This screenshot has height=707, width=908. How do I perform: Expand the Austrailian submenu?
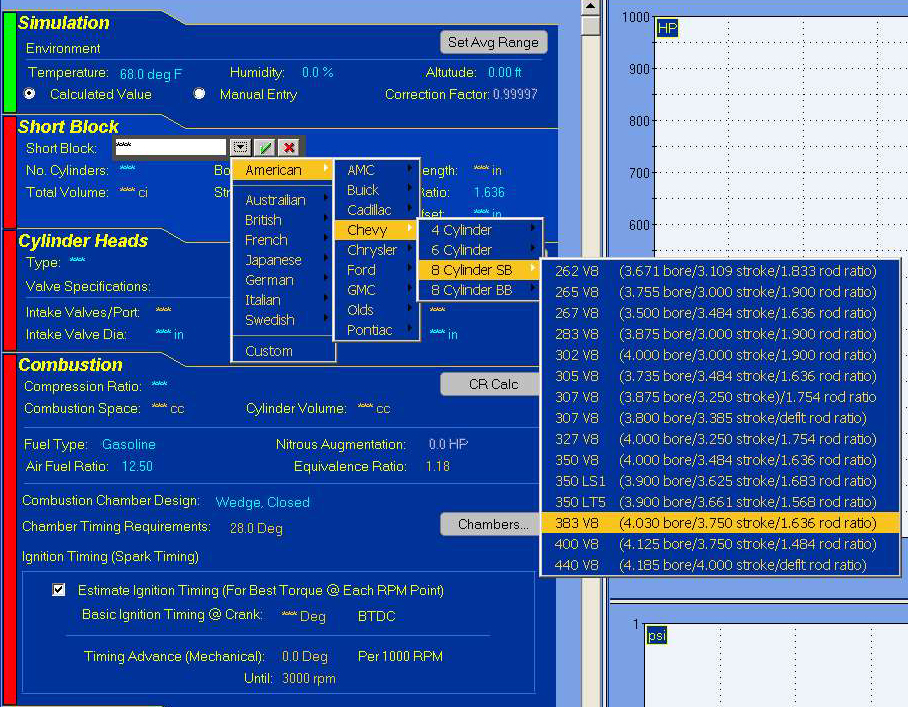283,200
